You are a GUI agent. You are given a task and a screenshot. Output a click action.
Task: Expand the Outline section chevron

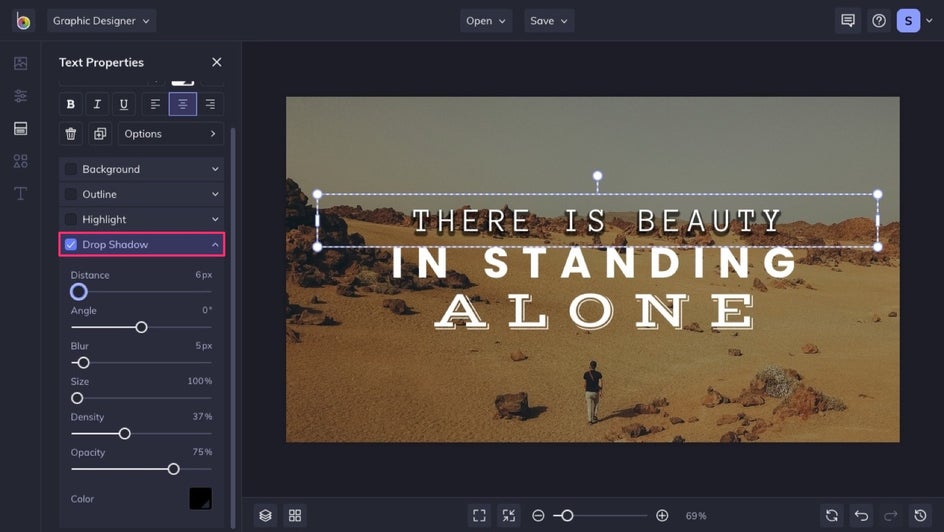(x=215, y=194)
